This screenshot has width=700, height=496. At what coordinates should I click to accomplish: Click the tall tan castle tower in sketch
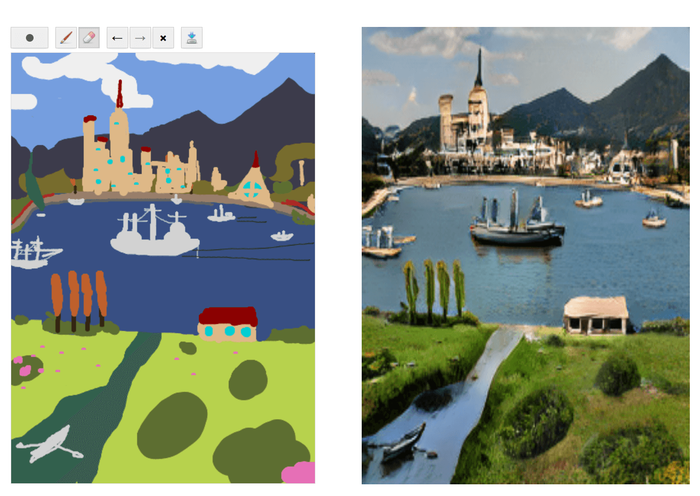(x=119, y=135)
